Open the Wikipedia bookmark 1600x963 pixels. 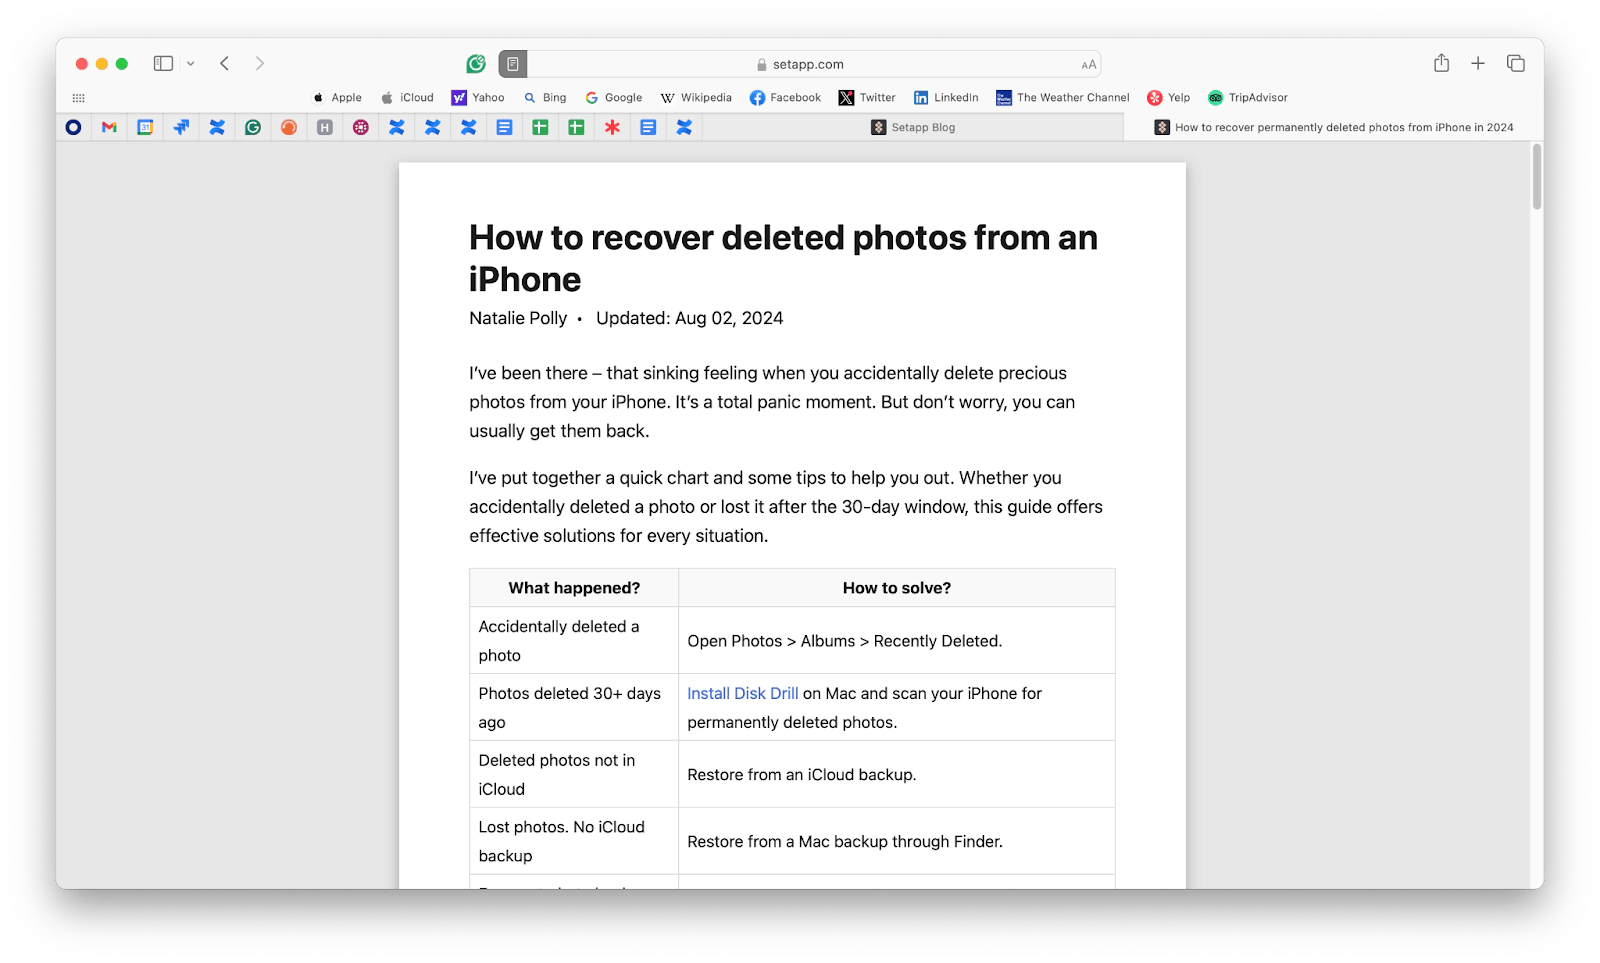point(696,98)
